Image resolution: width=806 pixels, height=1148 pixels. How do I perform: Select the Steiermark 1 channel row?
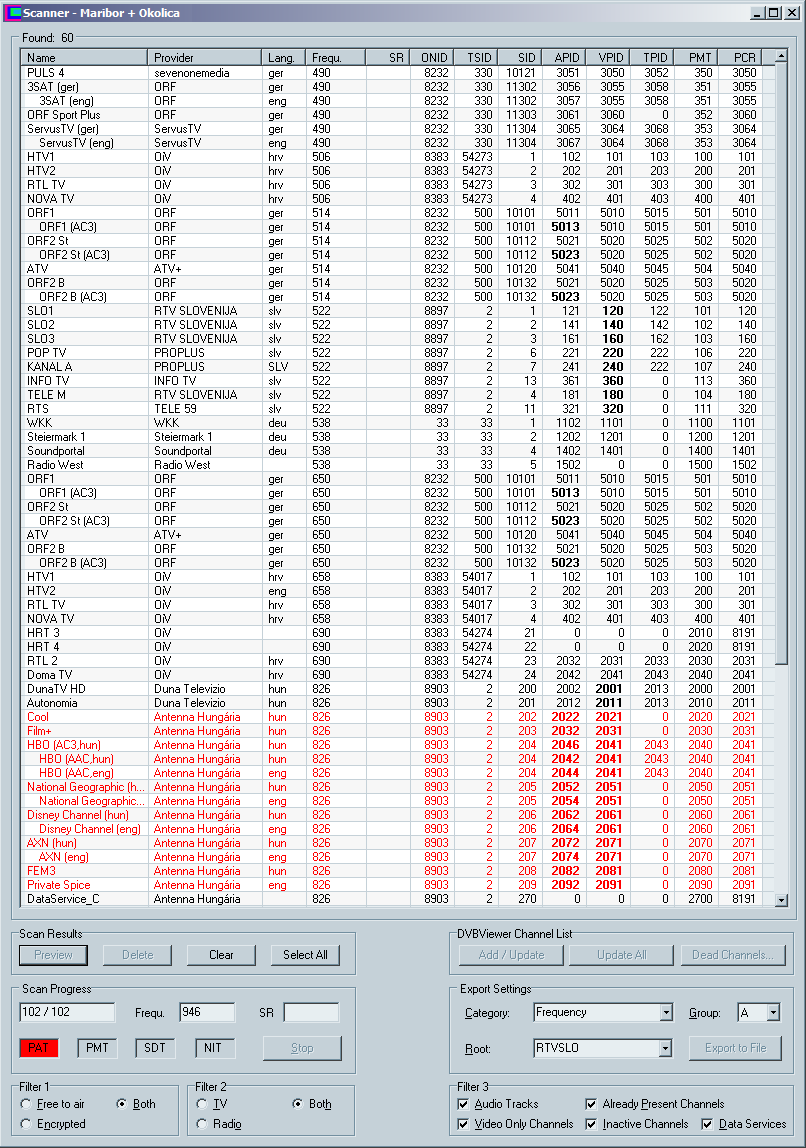tap(397, 436)
